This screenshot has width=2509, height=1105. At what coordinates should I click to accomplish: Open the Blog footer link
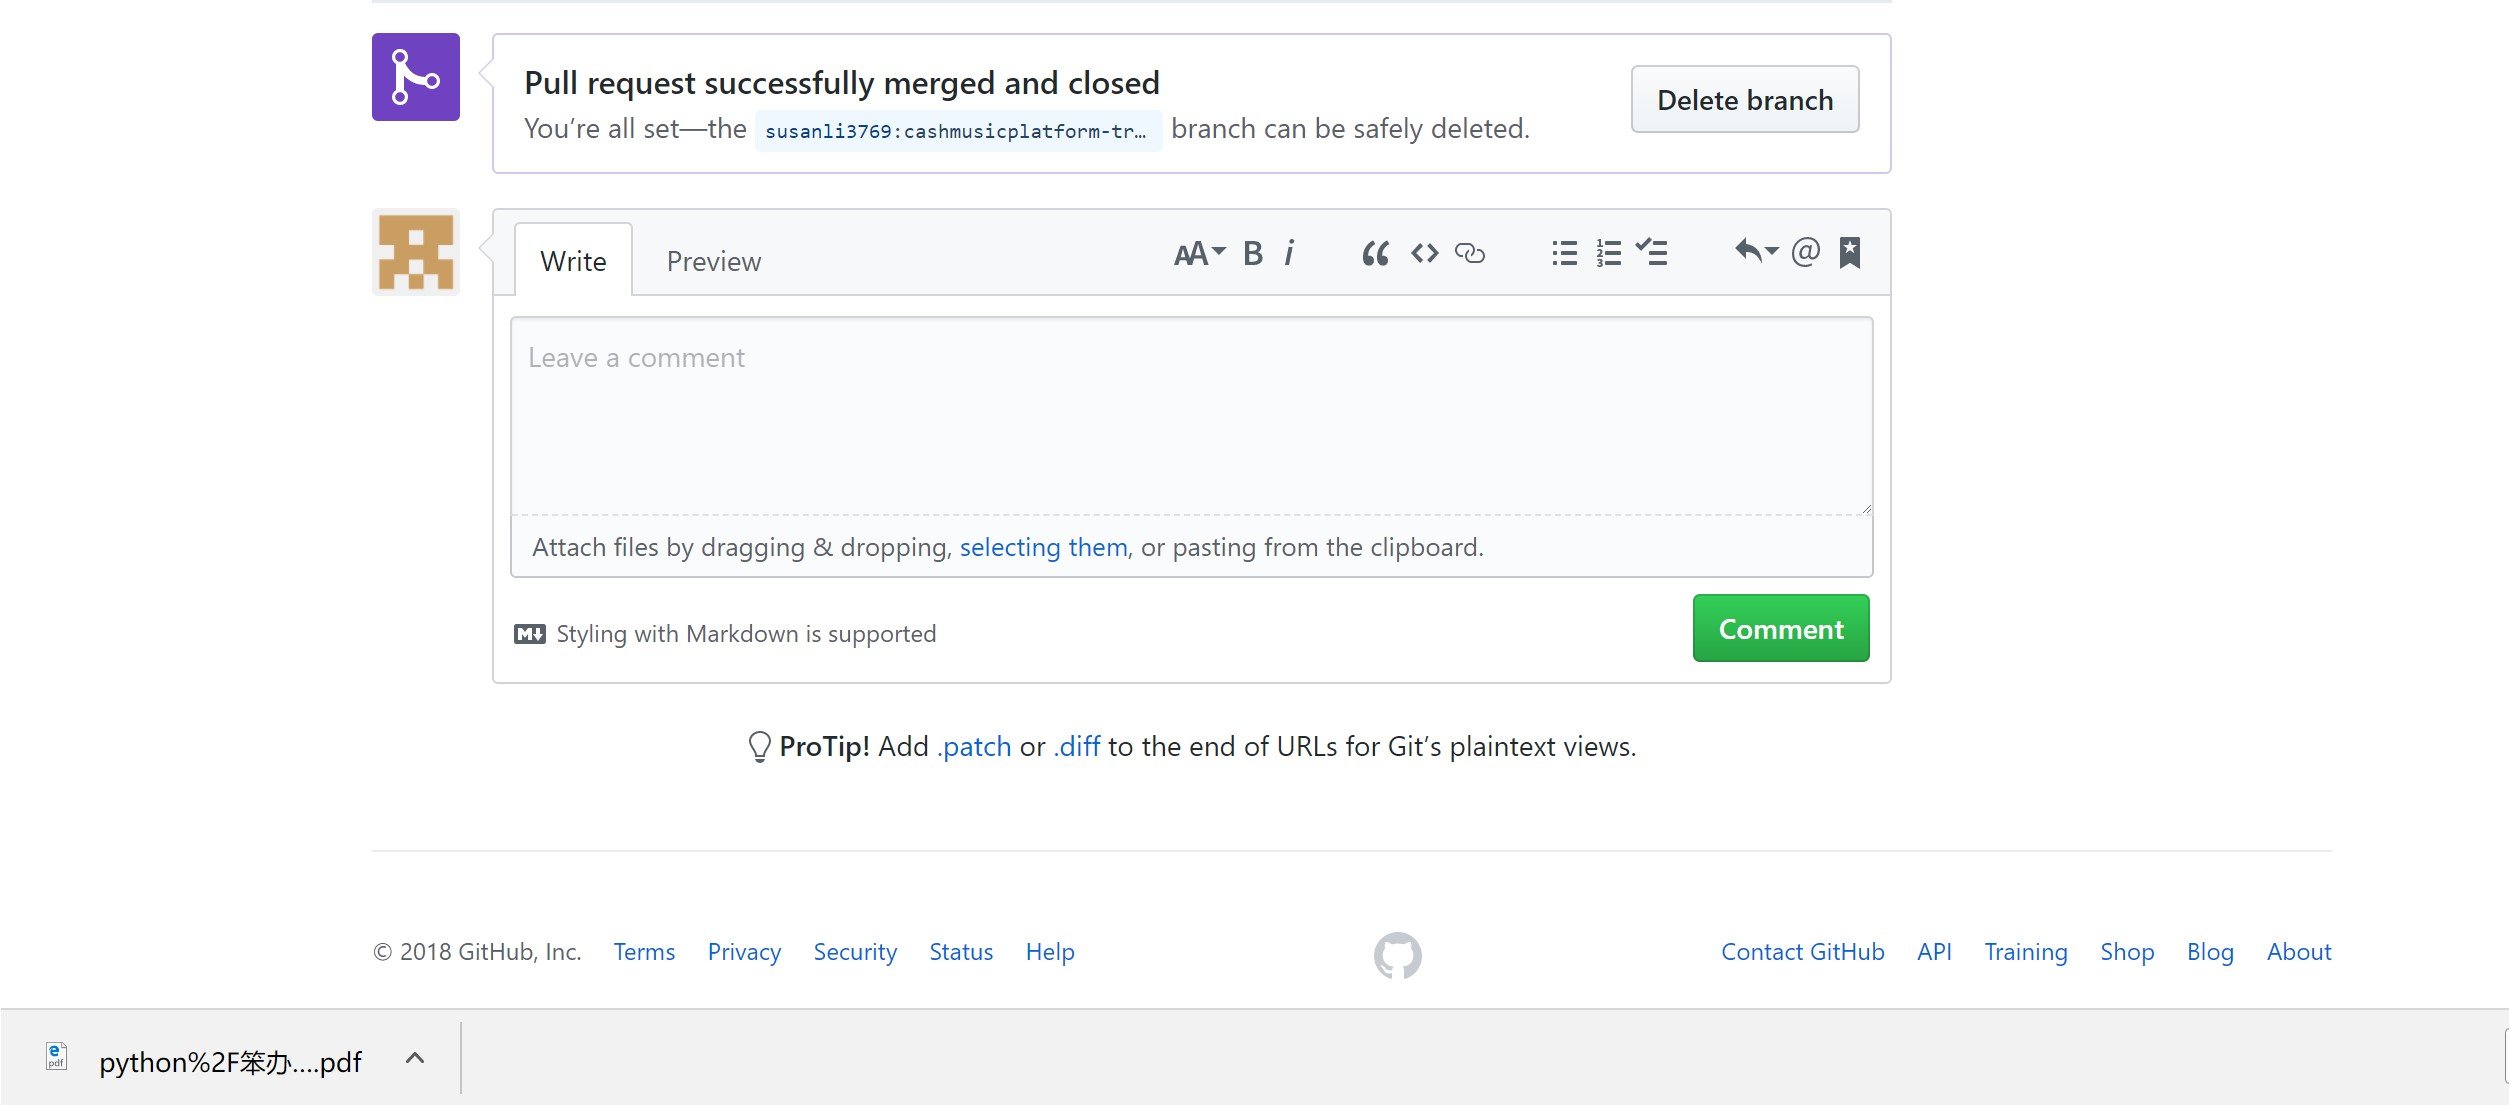(2210, 952)
